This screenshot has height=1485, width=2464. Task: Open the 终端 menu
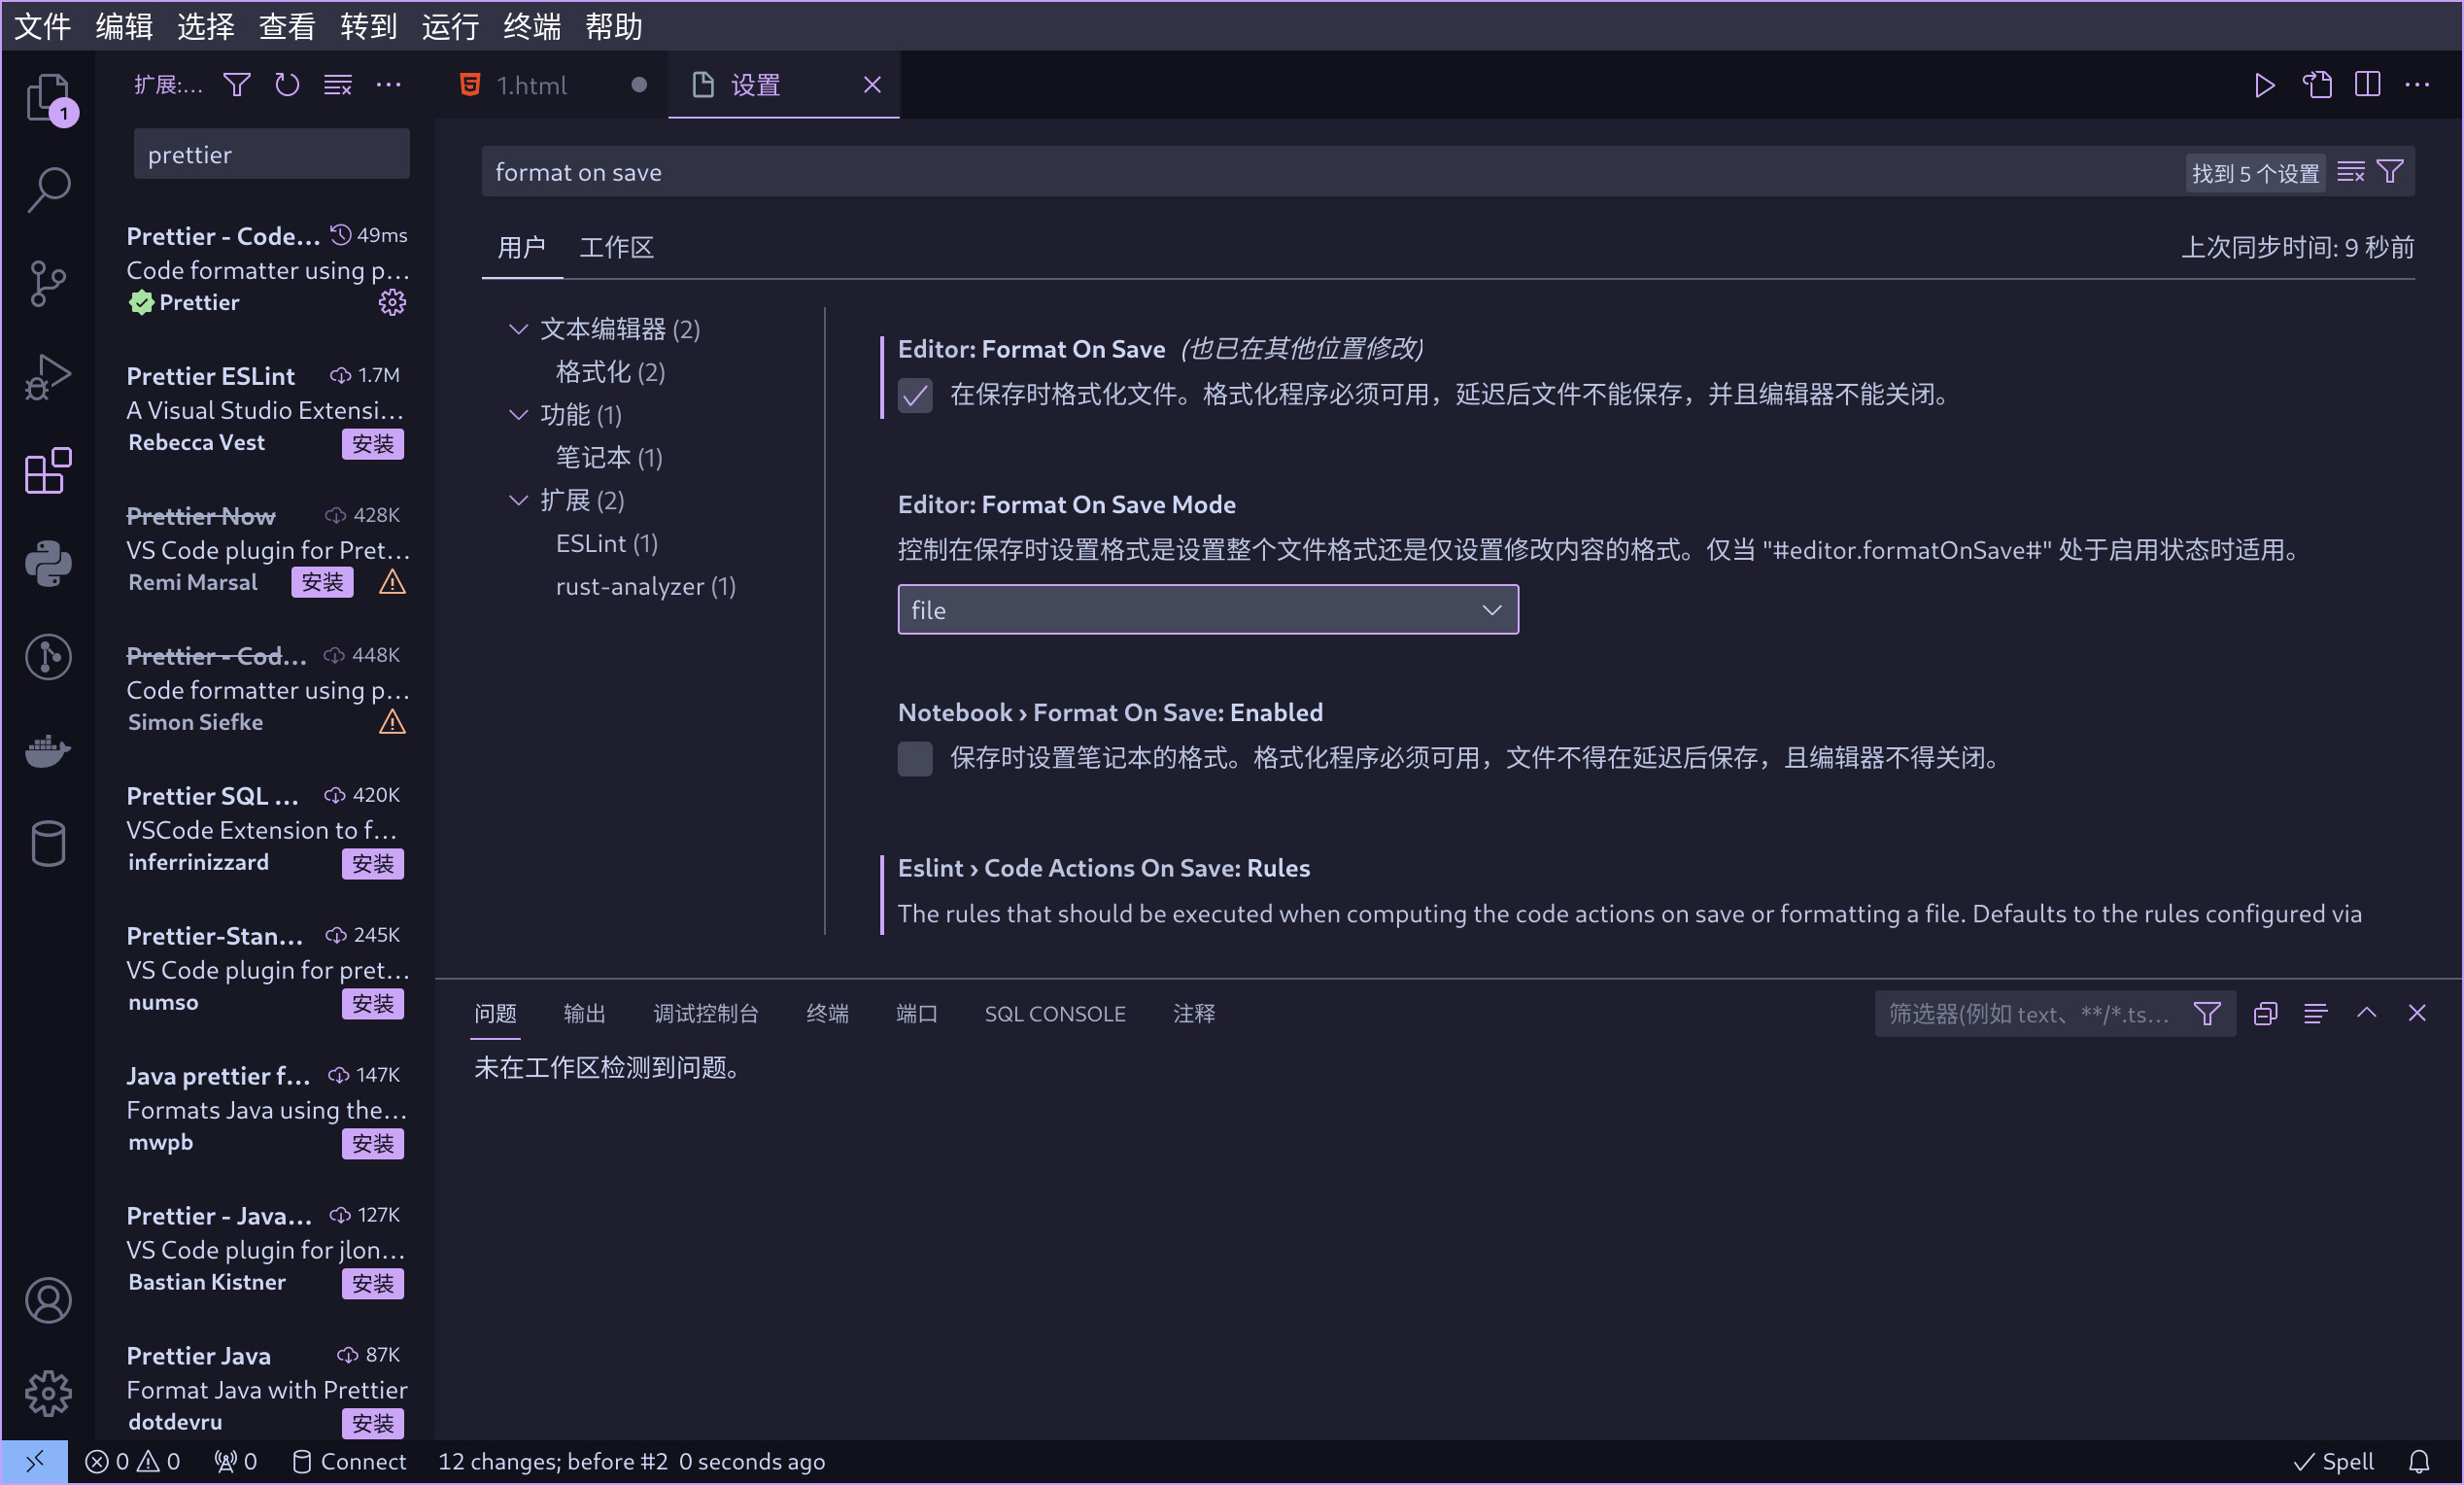531,26
